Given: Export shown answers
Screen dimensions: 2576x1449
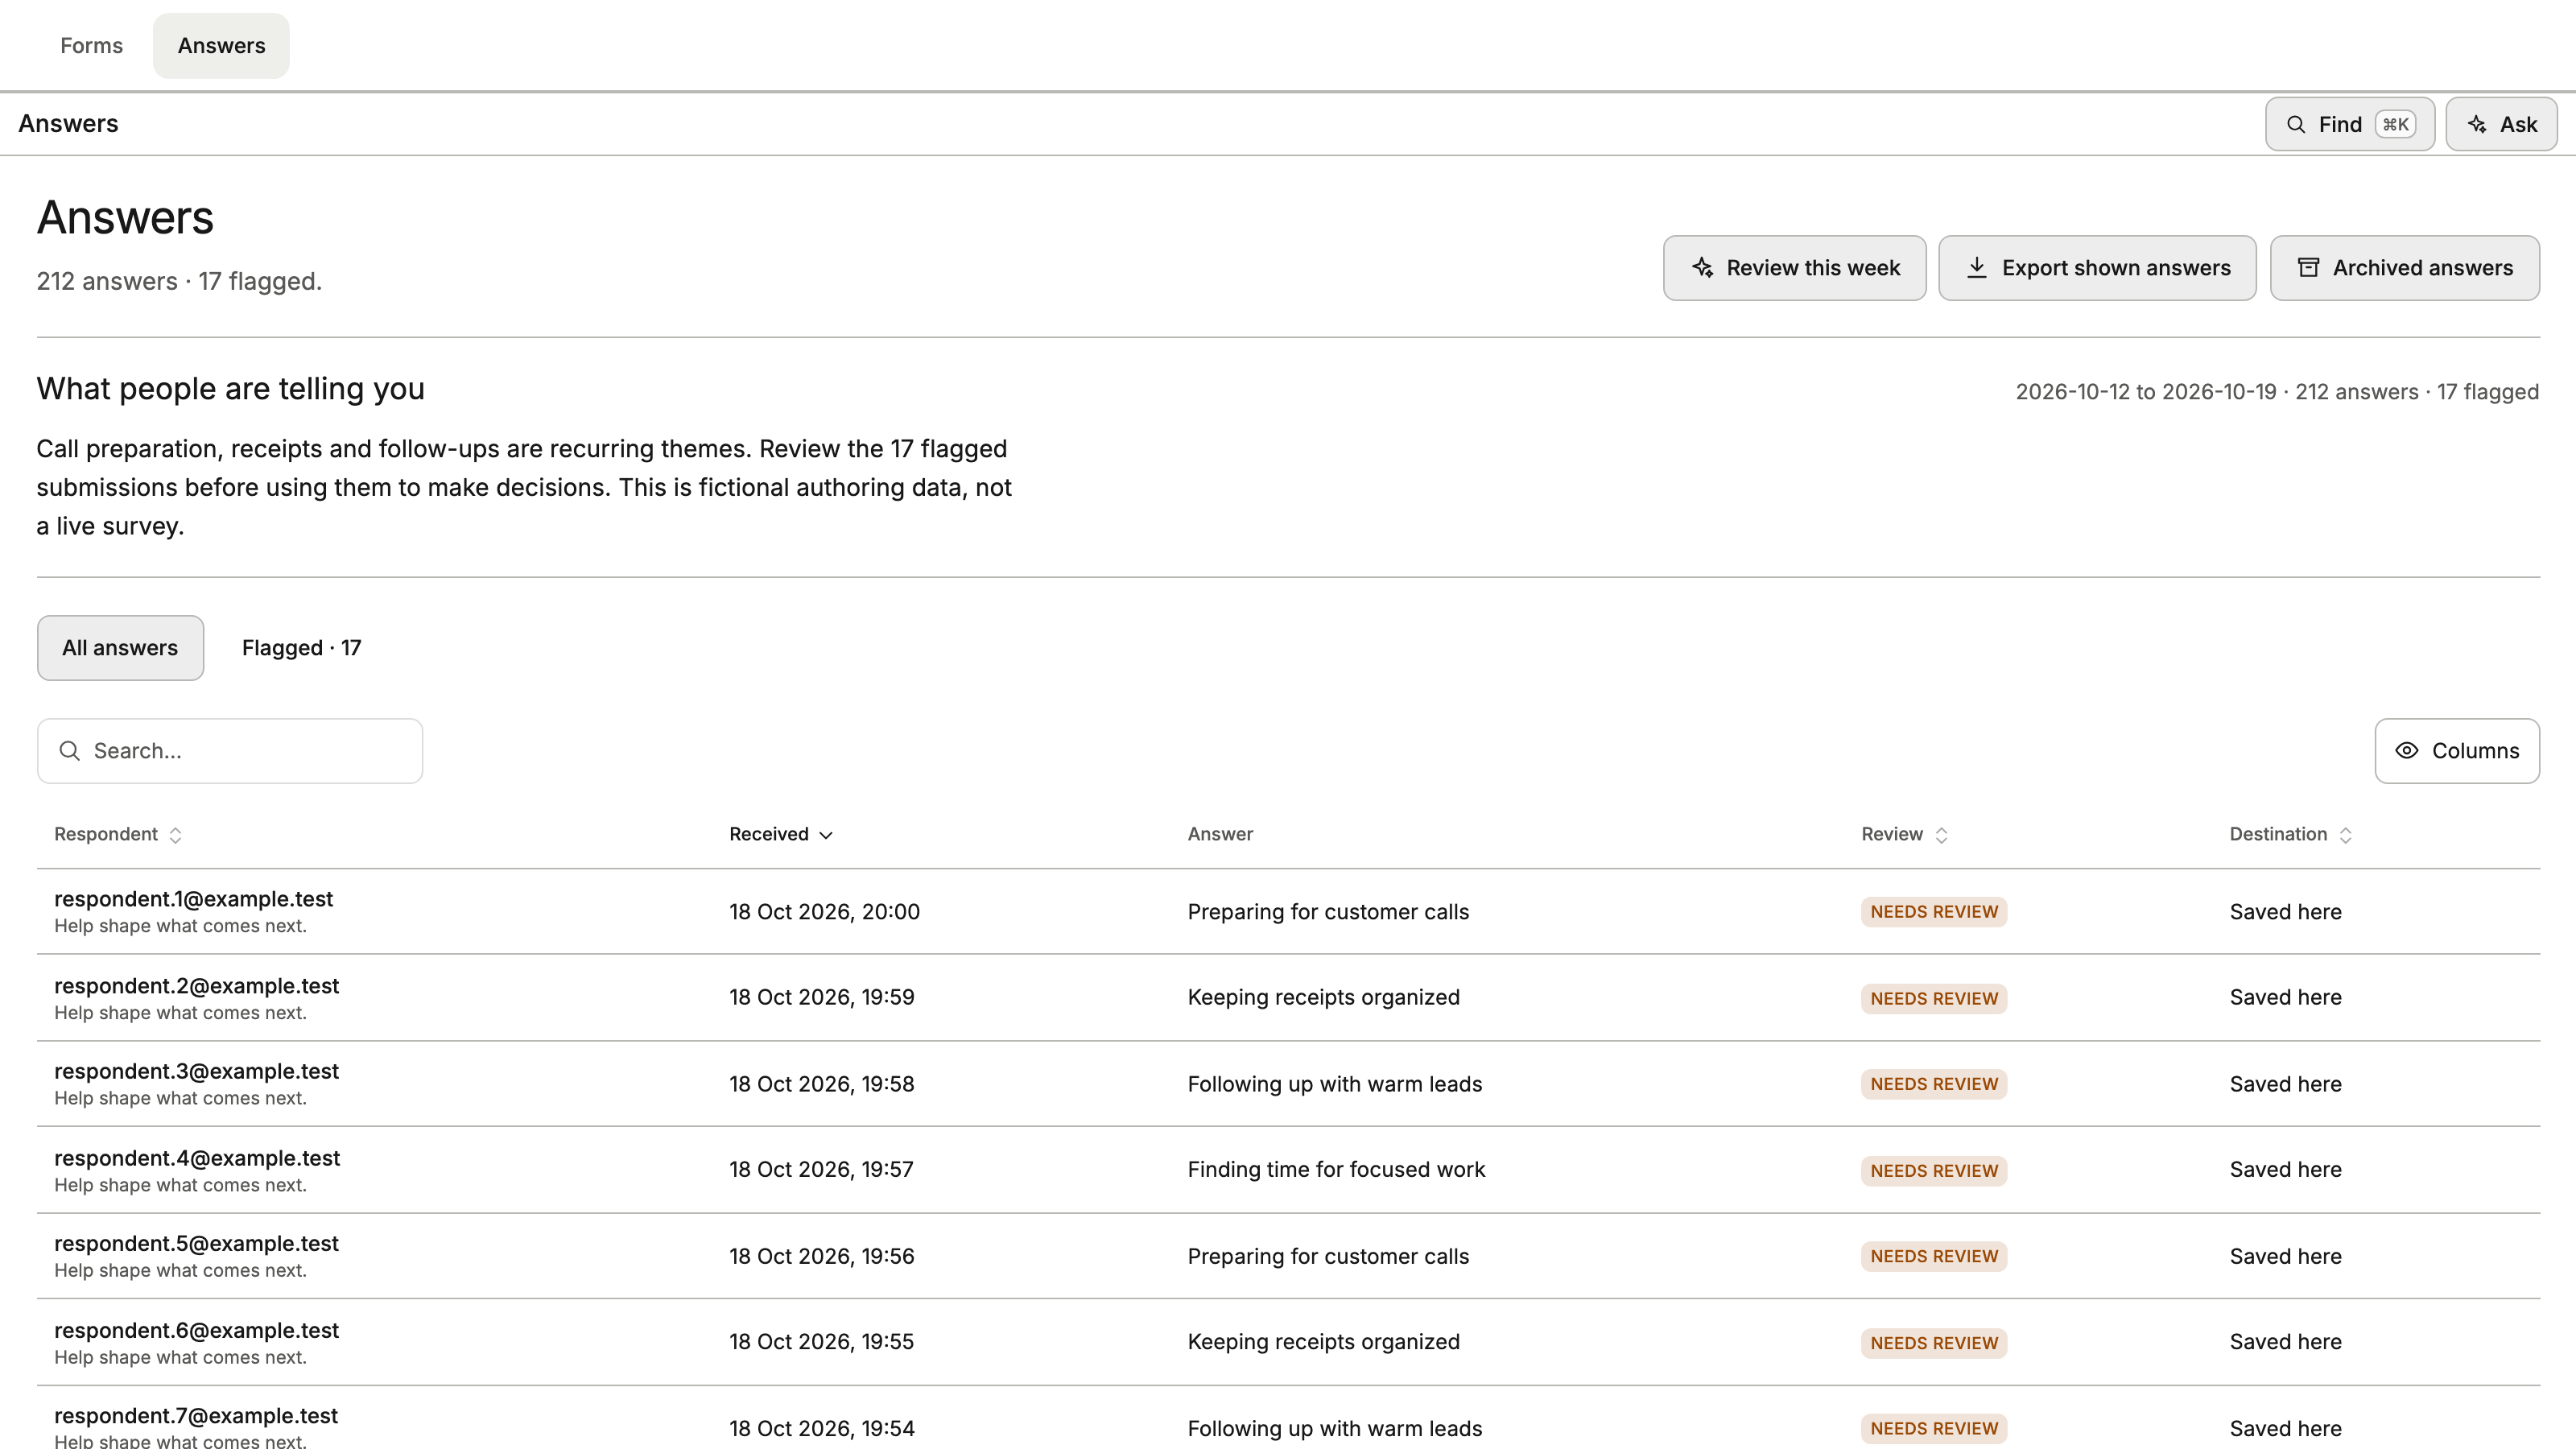Looking at the screenshot, I should 2097,267.
